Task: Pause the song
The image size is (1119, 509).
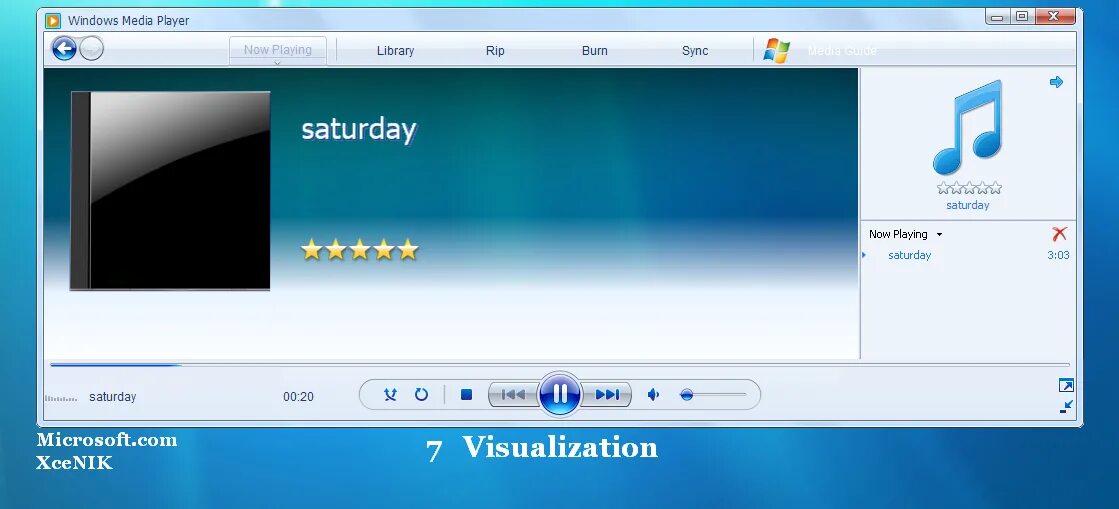Action: coord(560,394)
